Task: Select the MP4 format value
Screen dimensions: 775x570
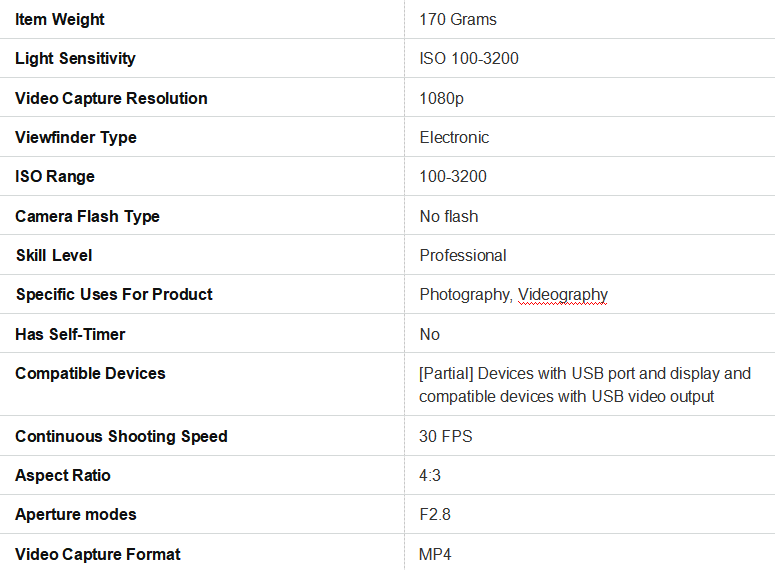Action: 436,554
